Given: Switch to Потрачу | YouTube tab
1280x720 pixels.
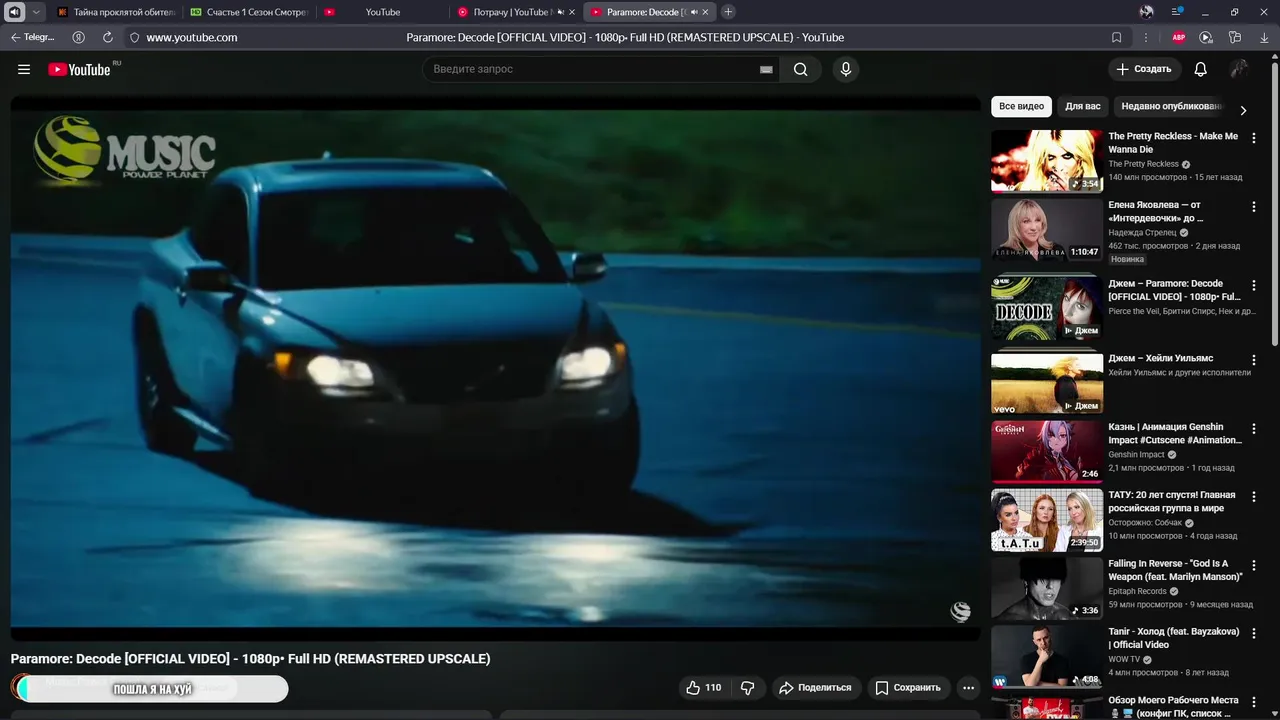Looking at the screenshot, I should pyautogui.click(x=515, y=12).
